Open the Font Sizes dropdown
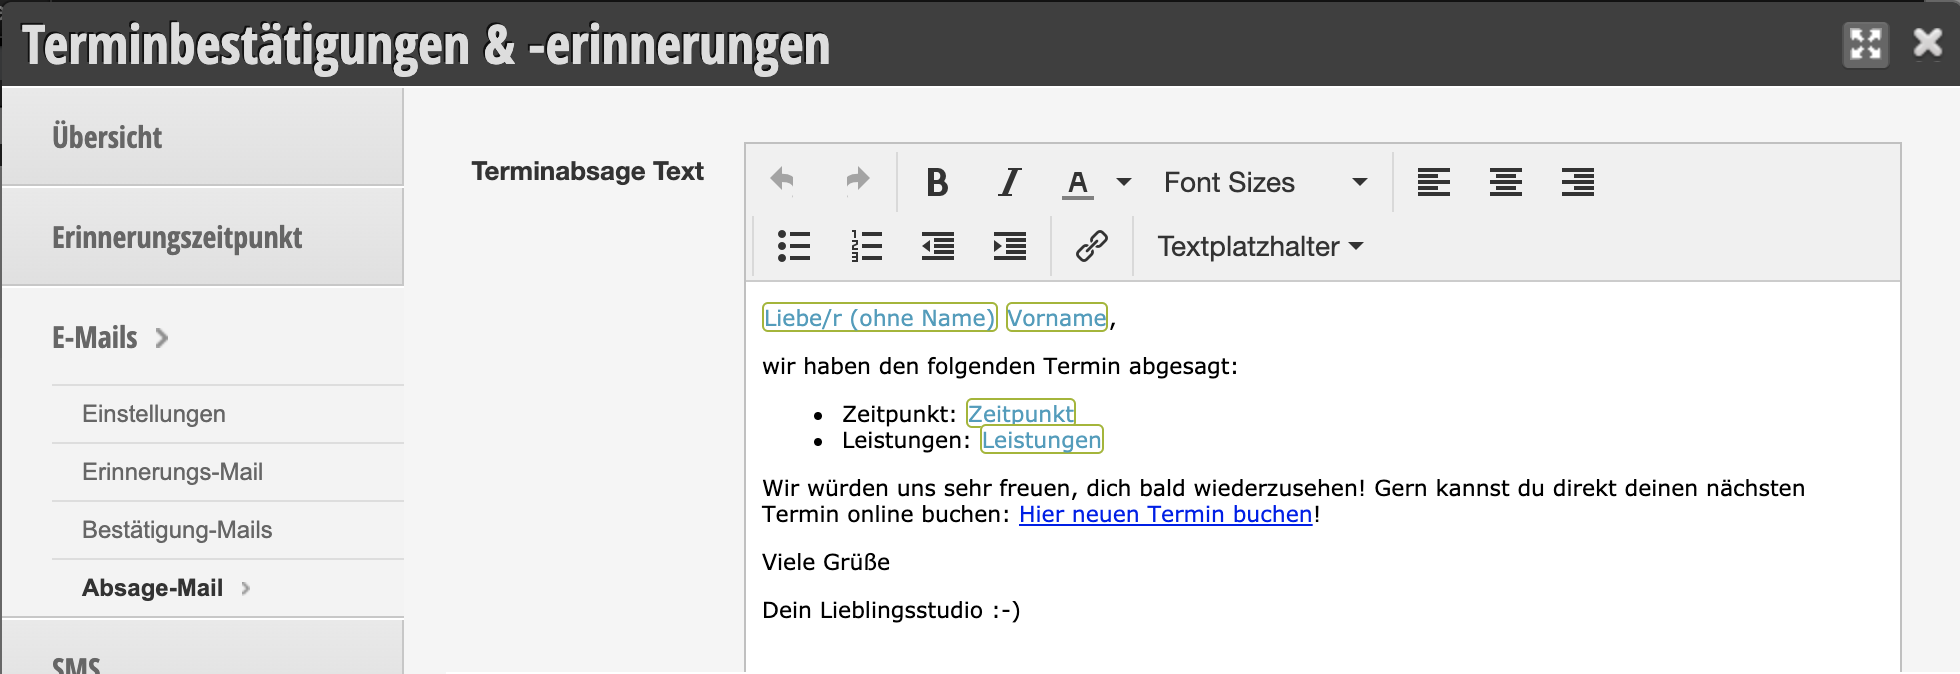The width and height of the screenshot is (1960, 674). point(1265,182)
